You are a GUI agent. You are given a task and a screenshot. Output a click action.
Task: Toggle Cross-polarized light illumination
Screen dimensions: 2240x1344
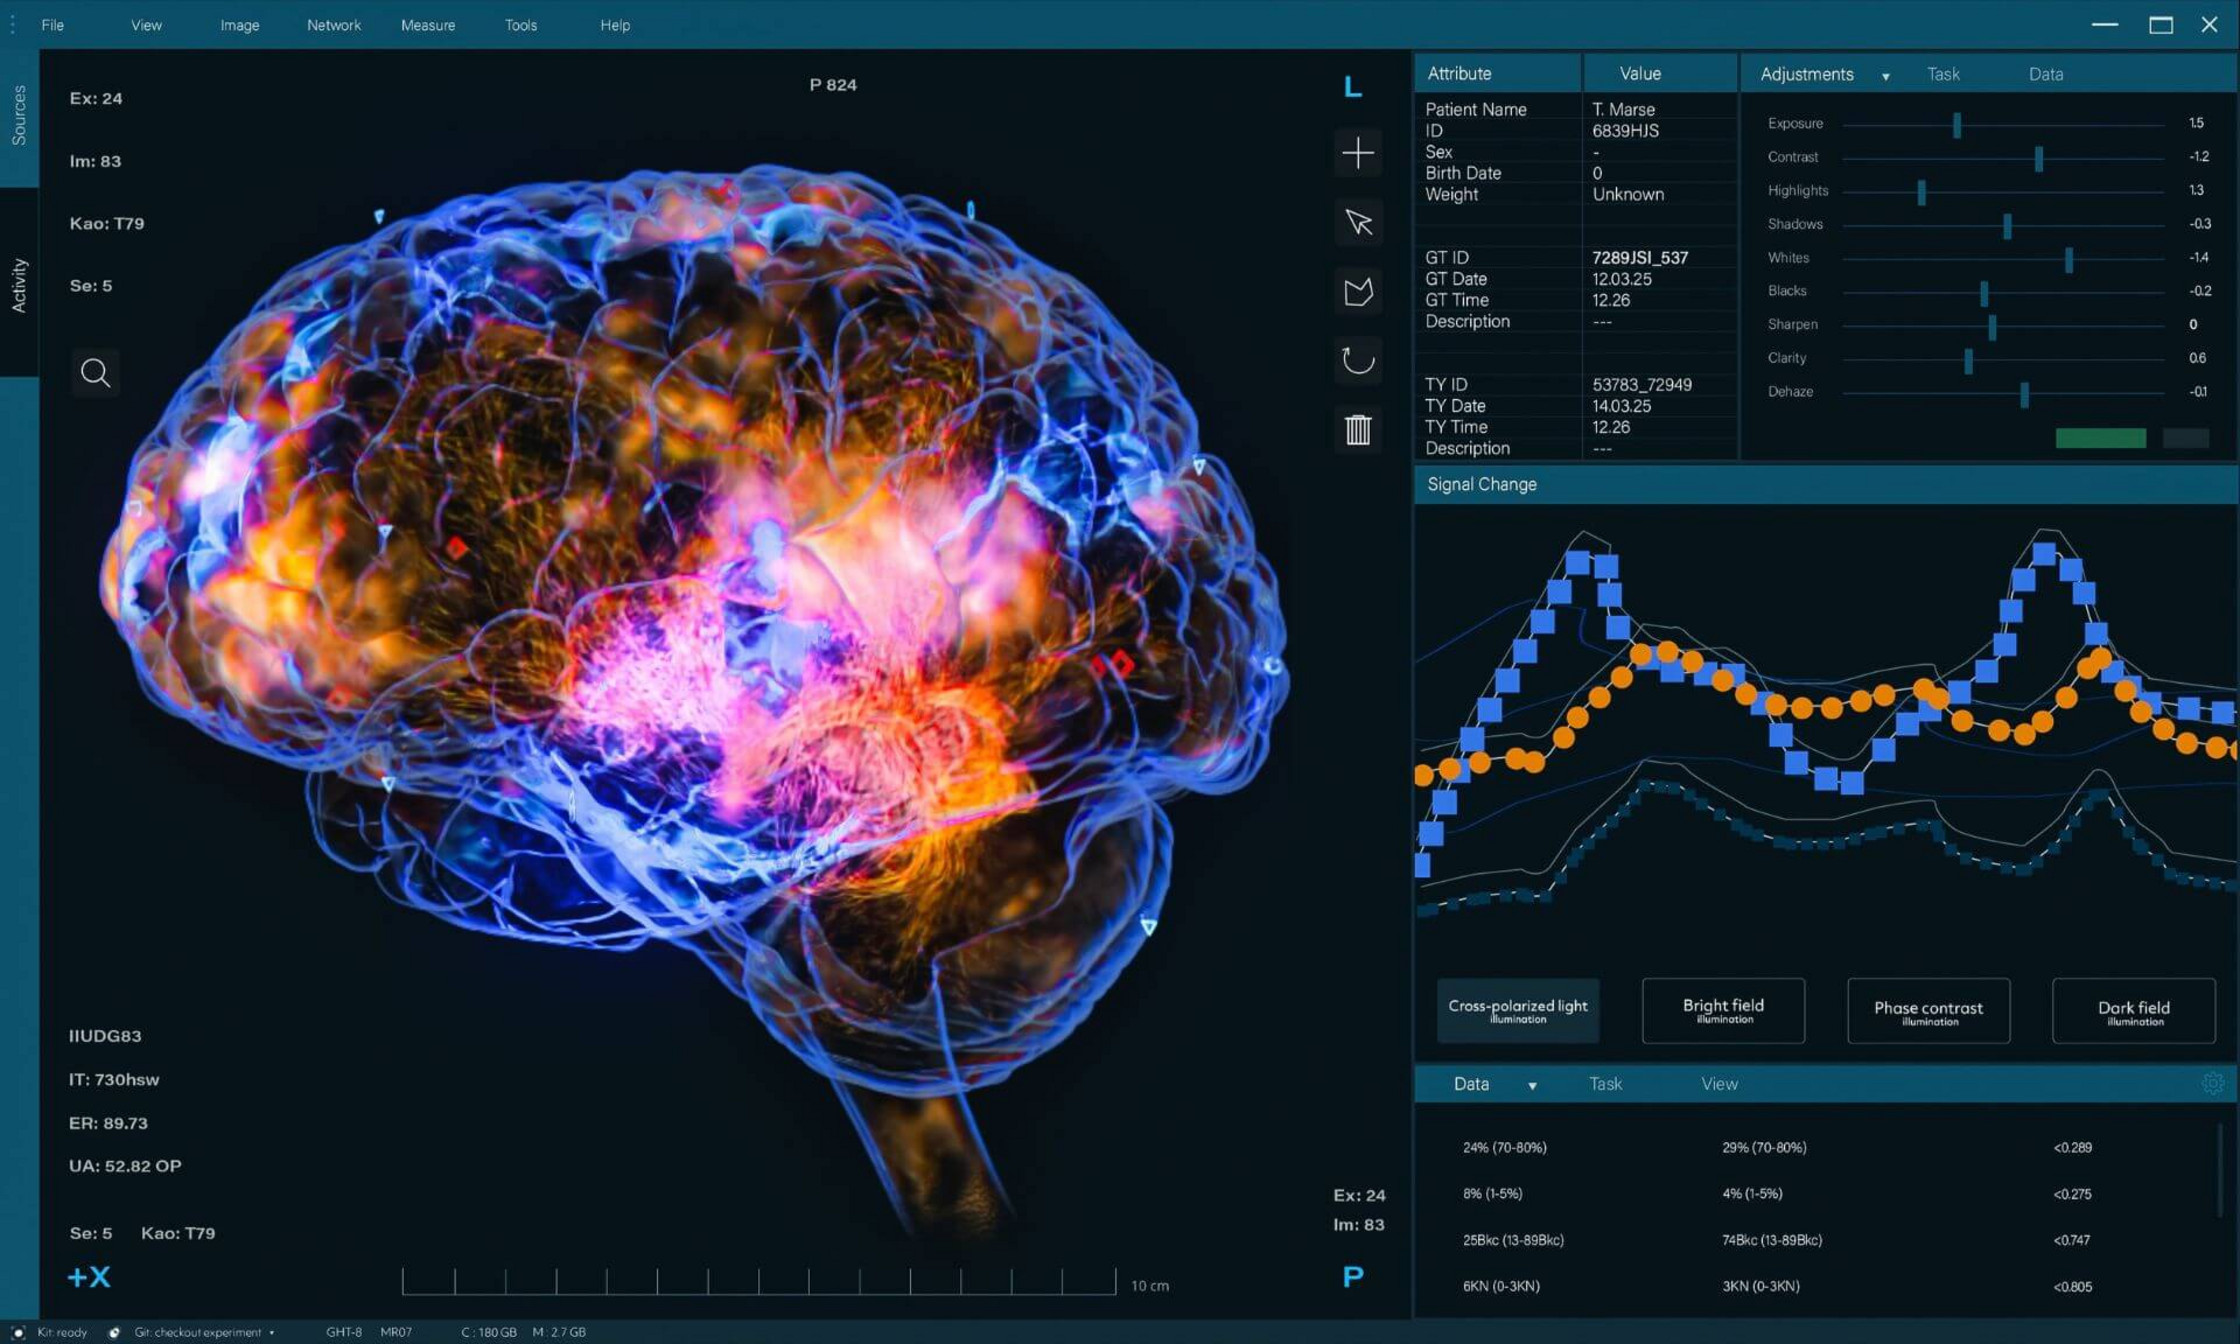tap(1518, 1011)
